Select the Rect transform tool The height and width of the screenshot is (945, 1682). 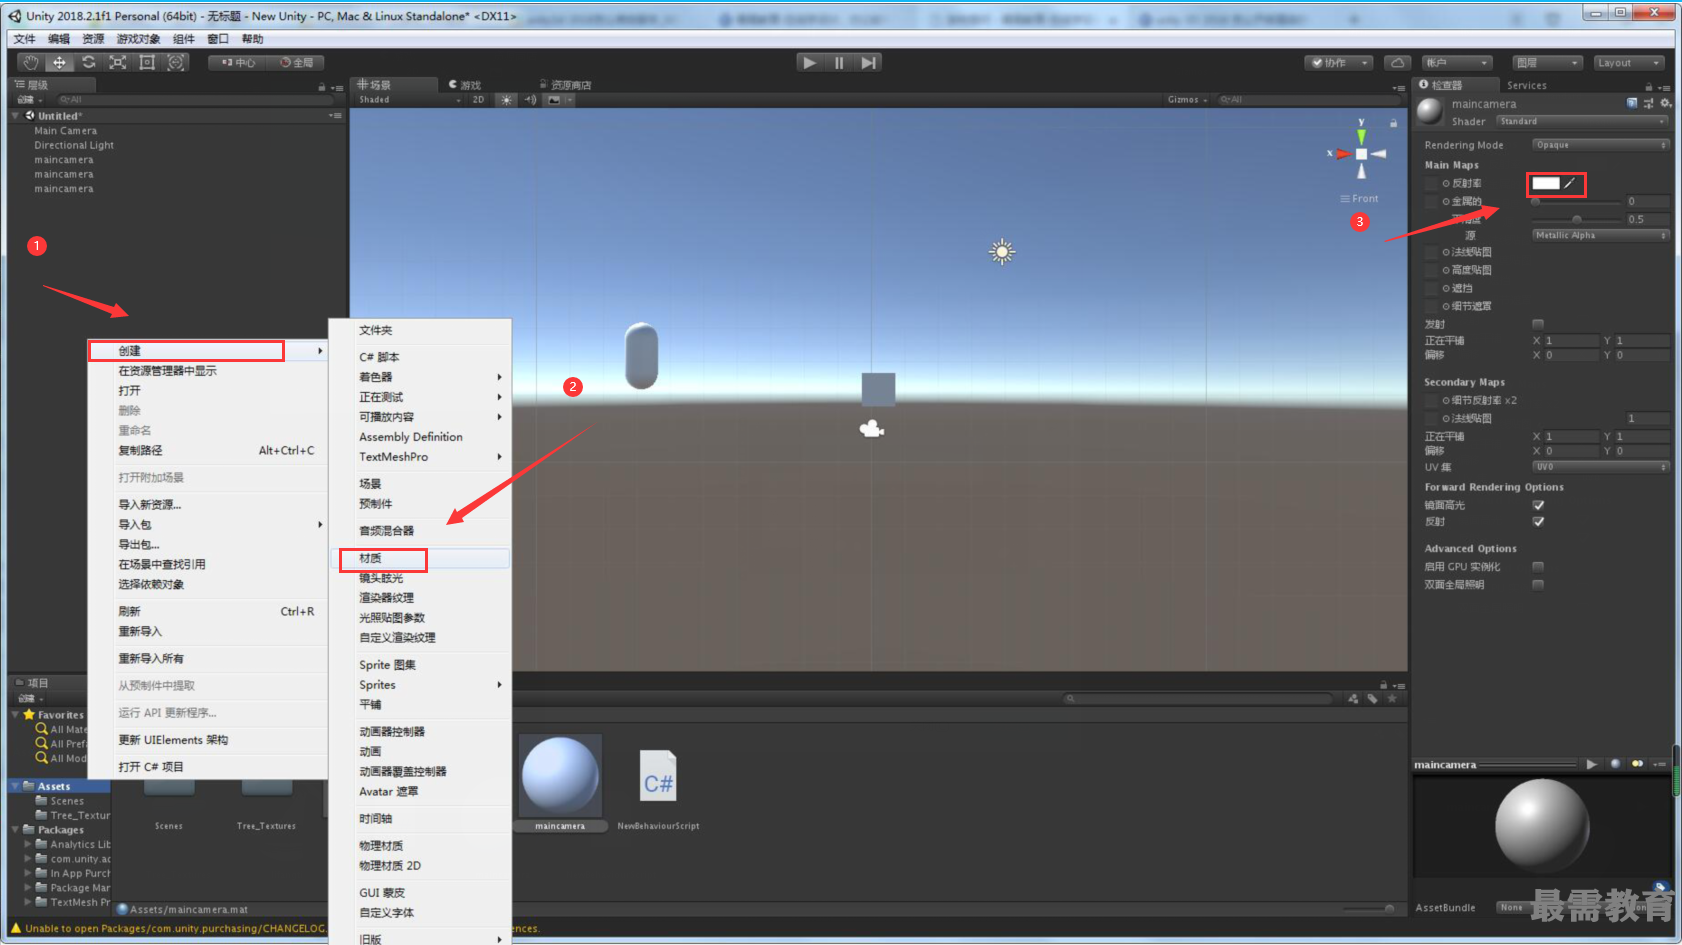[147, 62]
